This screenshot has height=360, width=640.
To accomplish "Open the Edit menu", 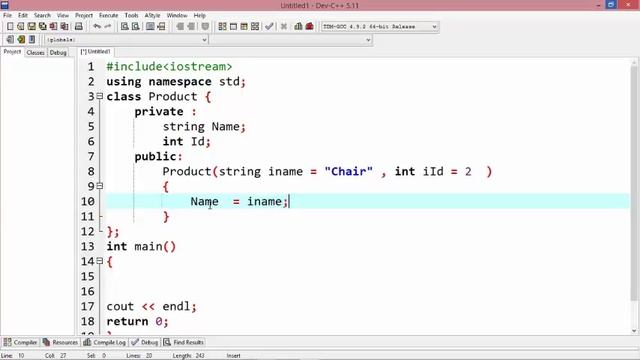I will (23, 16).
